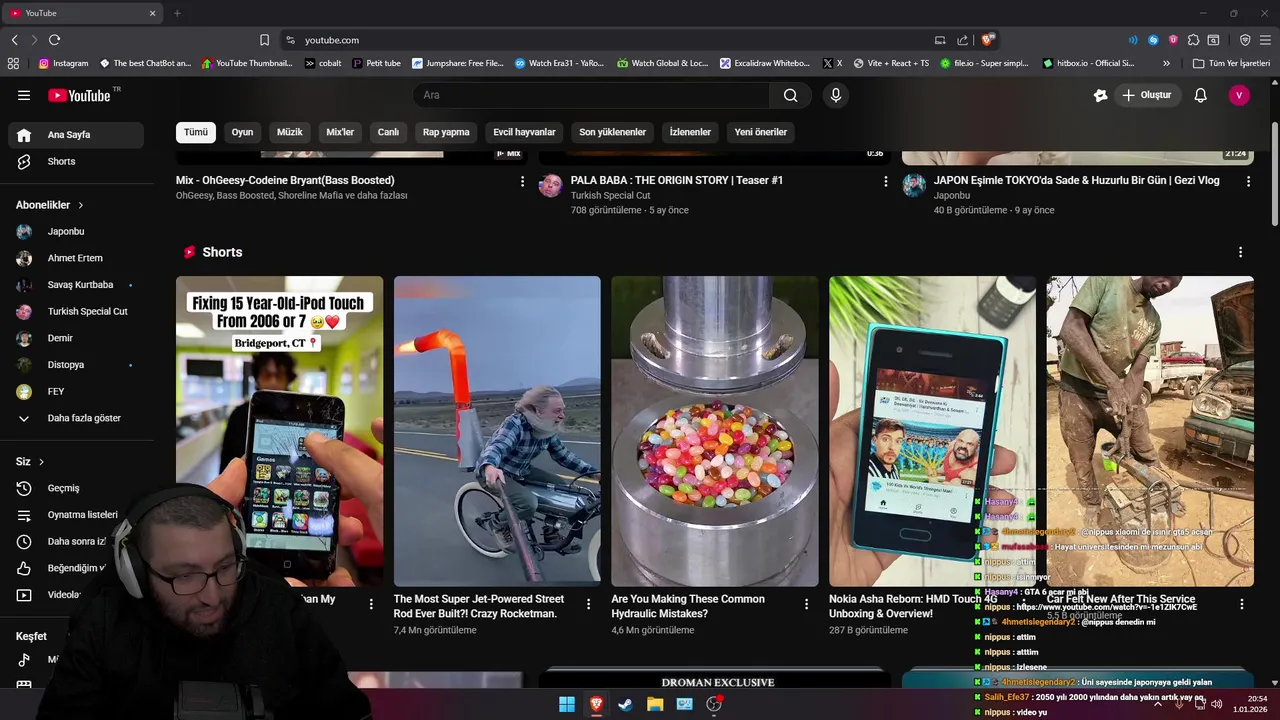Open Japonbu channel avatar beside video
The image size is (1280, 720).
914,186
